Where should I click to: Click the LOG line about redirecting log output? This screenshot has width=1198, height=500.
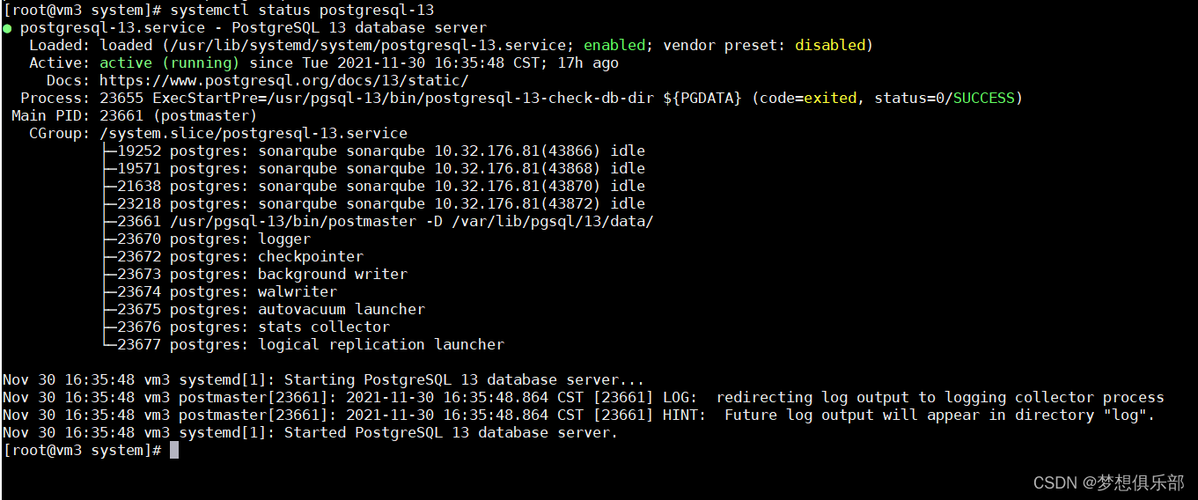tap(583, 398)
